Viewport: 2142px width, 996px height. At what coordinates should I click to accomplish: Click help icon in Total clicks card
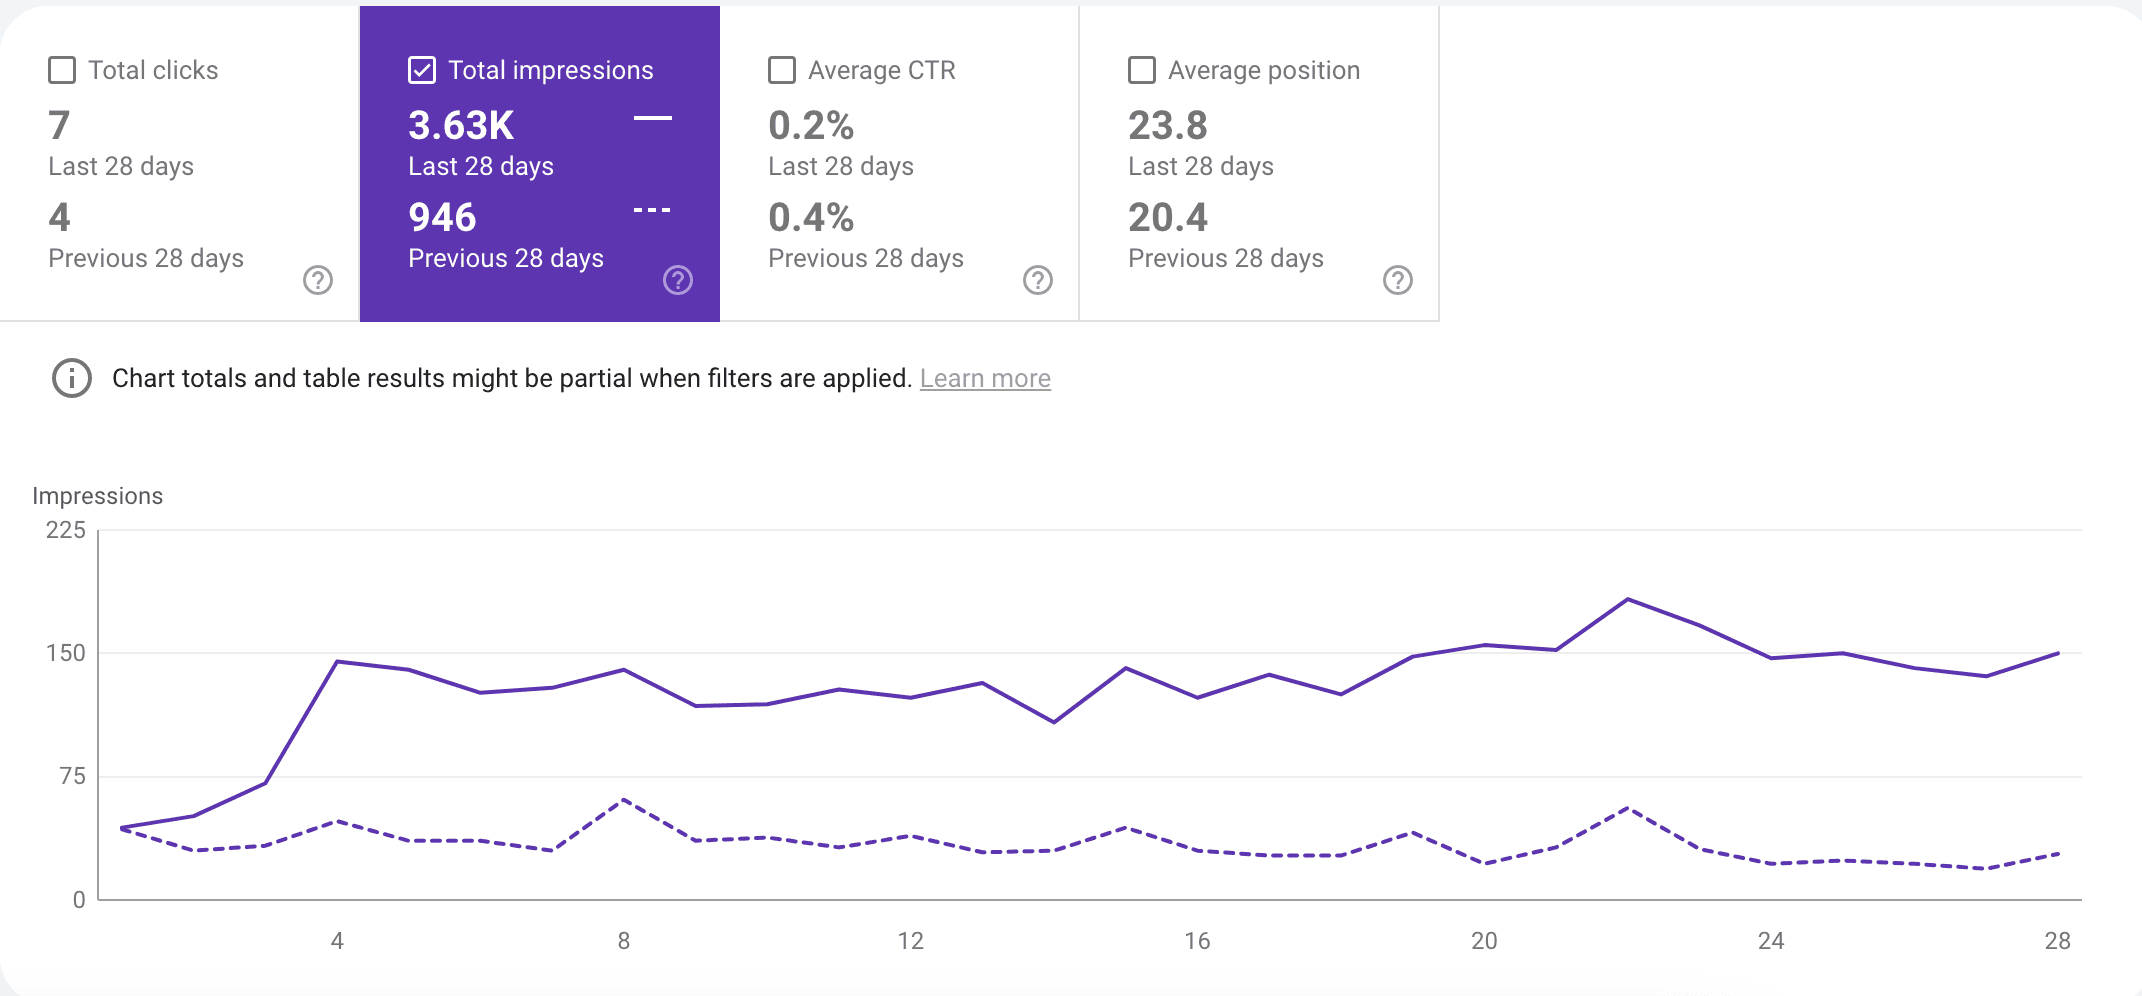coord(318,280)
